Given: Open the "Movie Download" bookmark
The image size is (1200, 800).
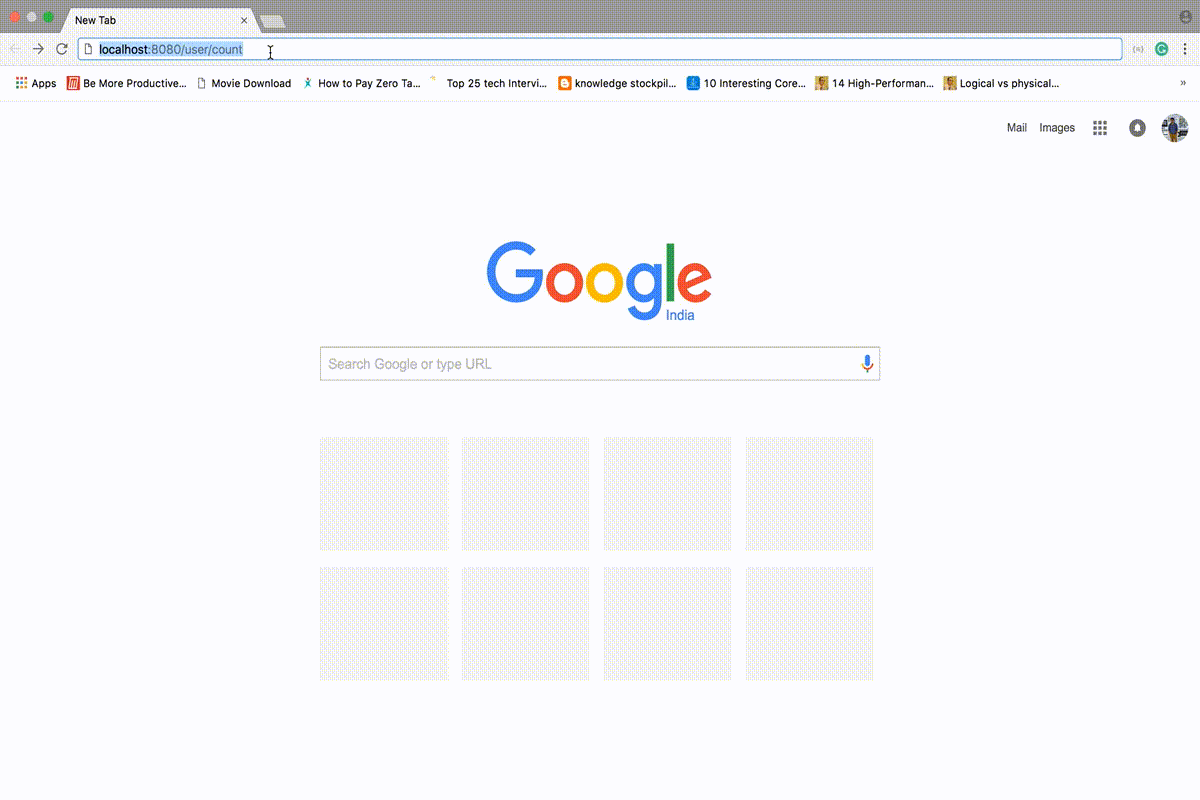Looking at the screenshot, I should pos(244,83).
